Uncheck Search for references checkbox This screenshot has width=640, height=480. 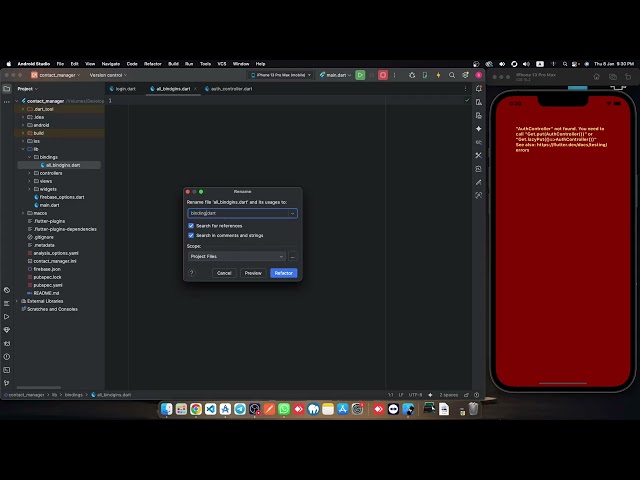tap(191, 226)
